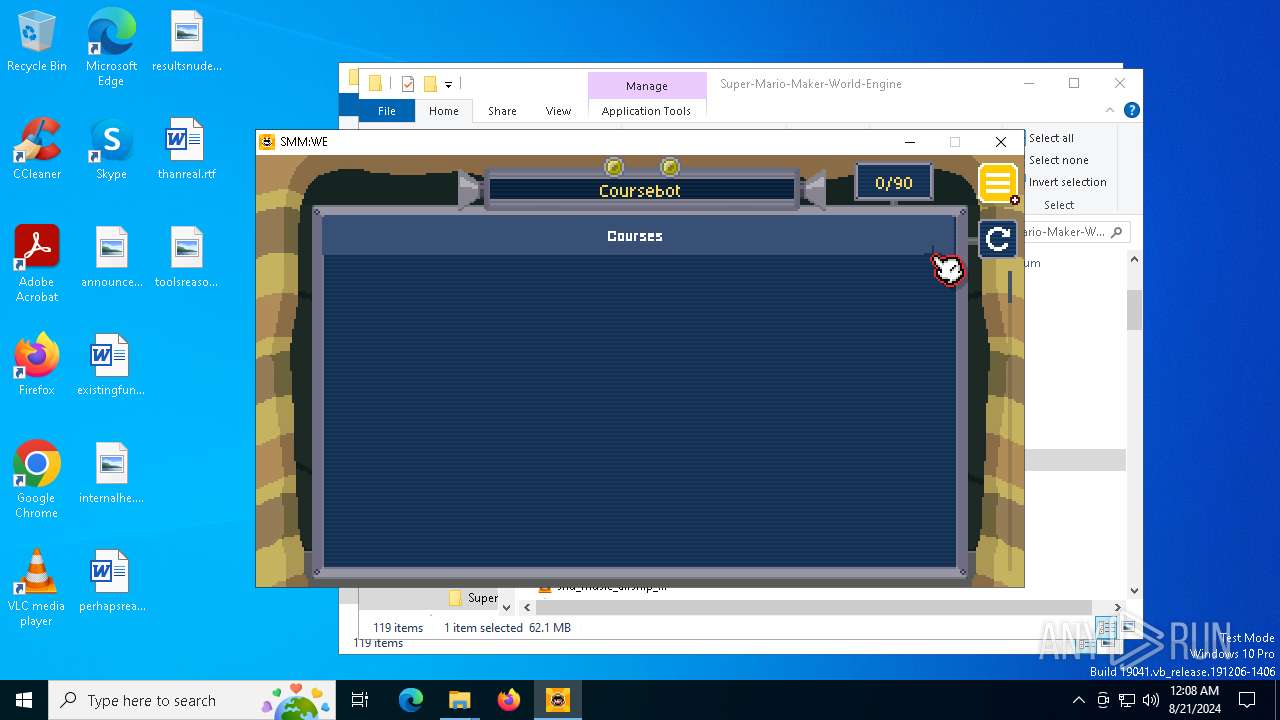
Task: Select the internalhe image file on desktop
Action: 111,473
